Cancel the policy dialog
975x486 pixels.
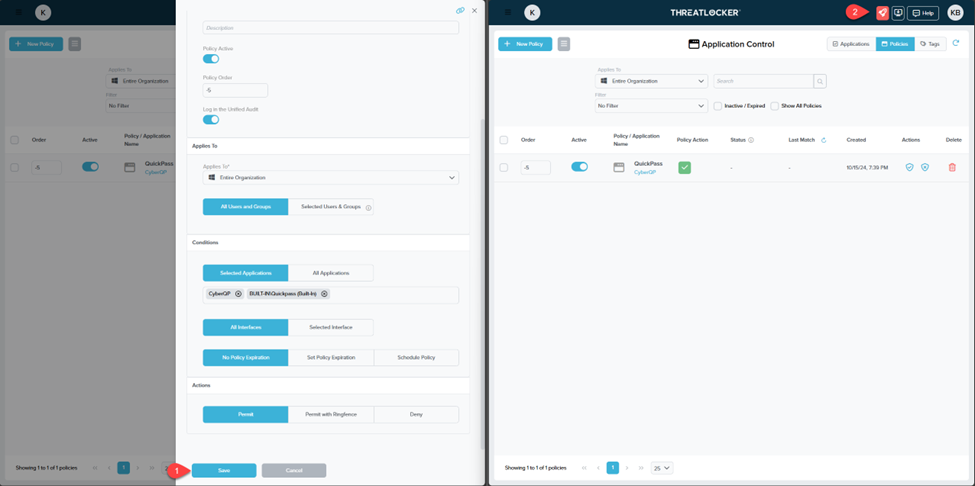pyautogui.click(x=293, y=470)
